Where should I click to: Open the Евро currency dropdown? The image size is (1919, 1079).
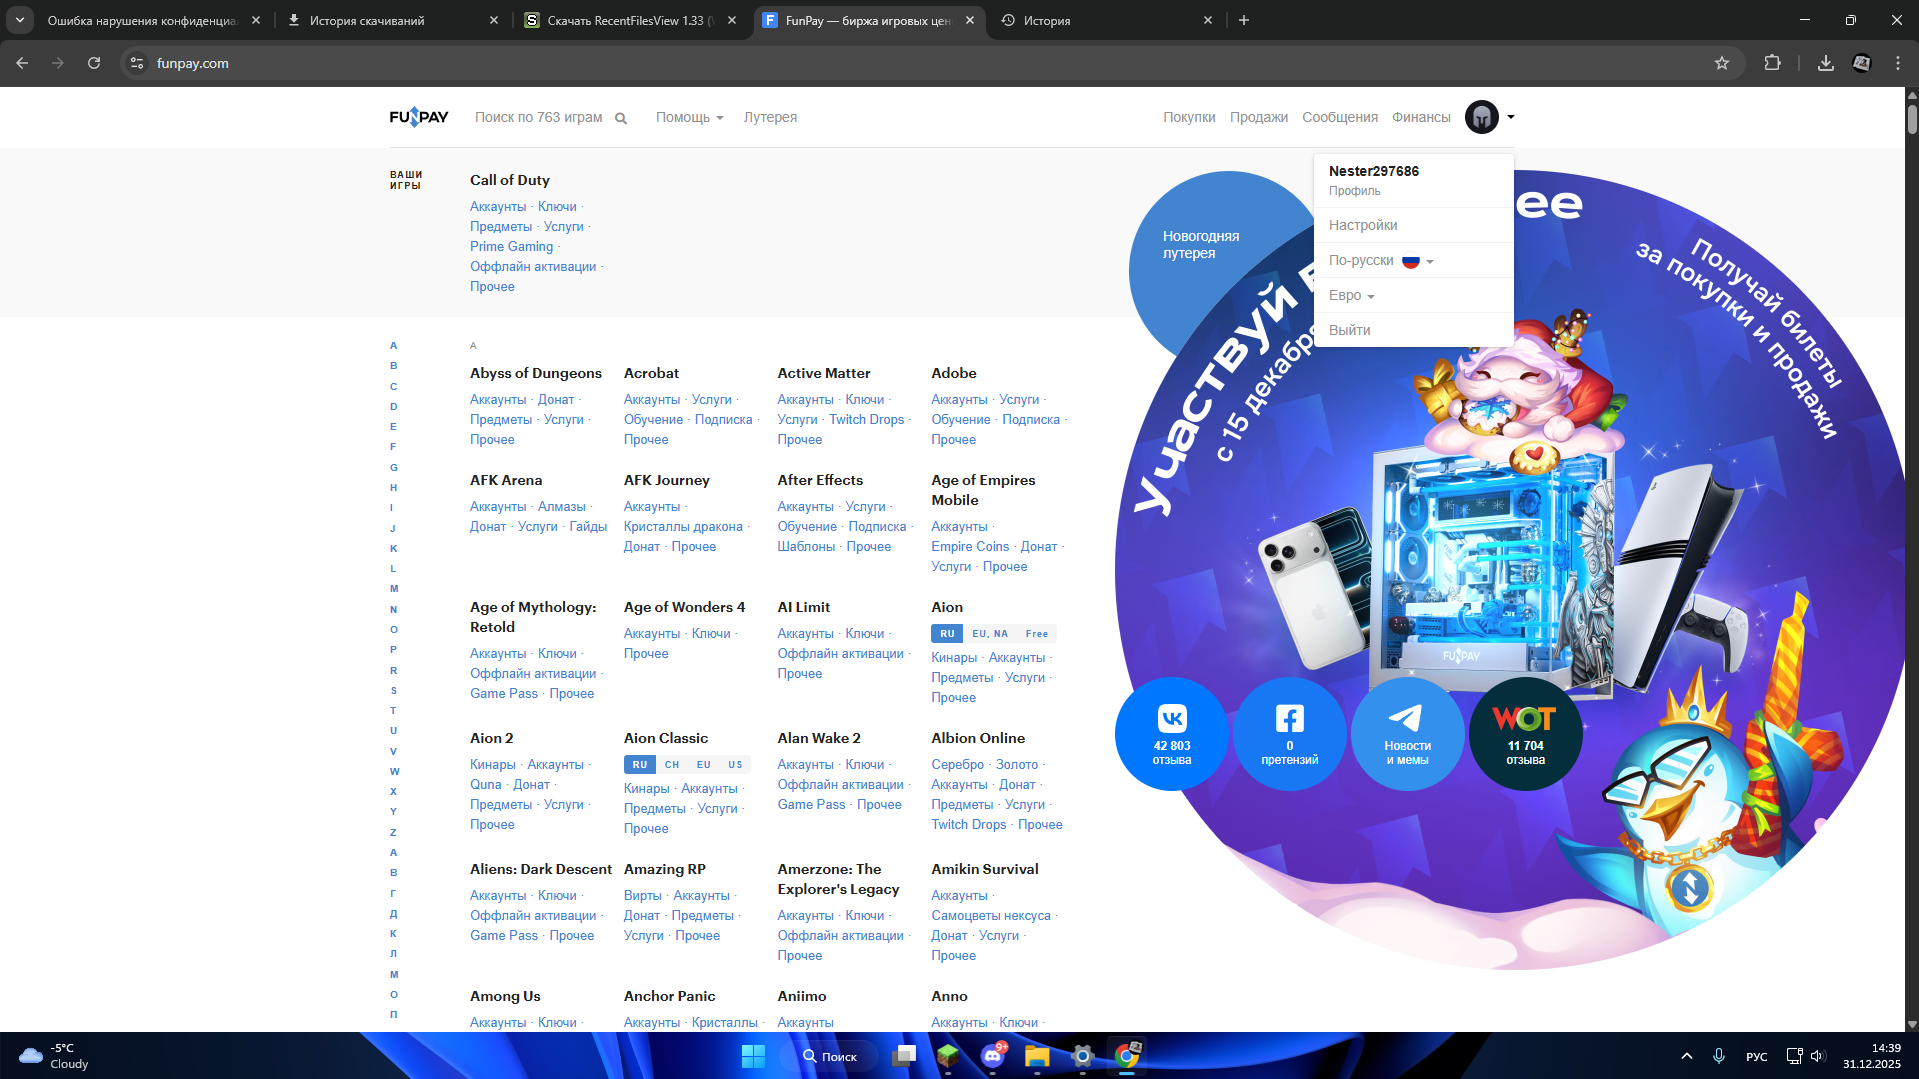click(1351, 296)
